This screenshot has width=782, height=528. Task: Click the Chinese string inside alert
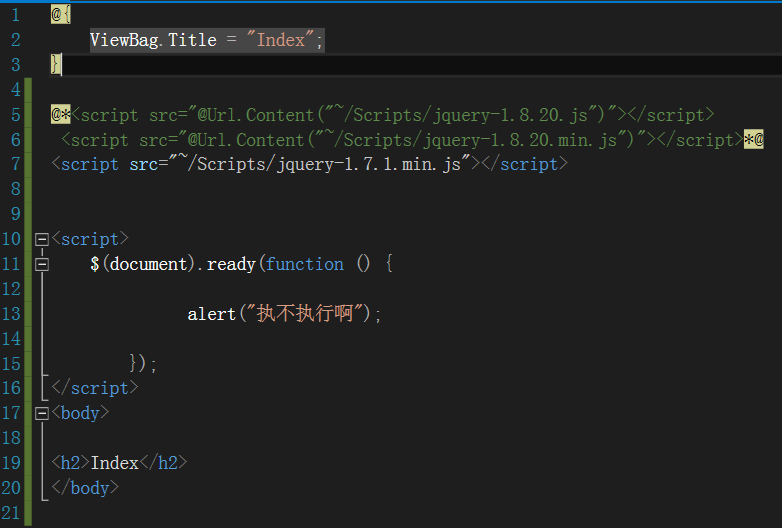(x=305, y=314)
